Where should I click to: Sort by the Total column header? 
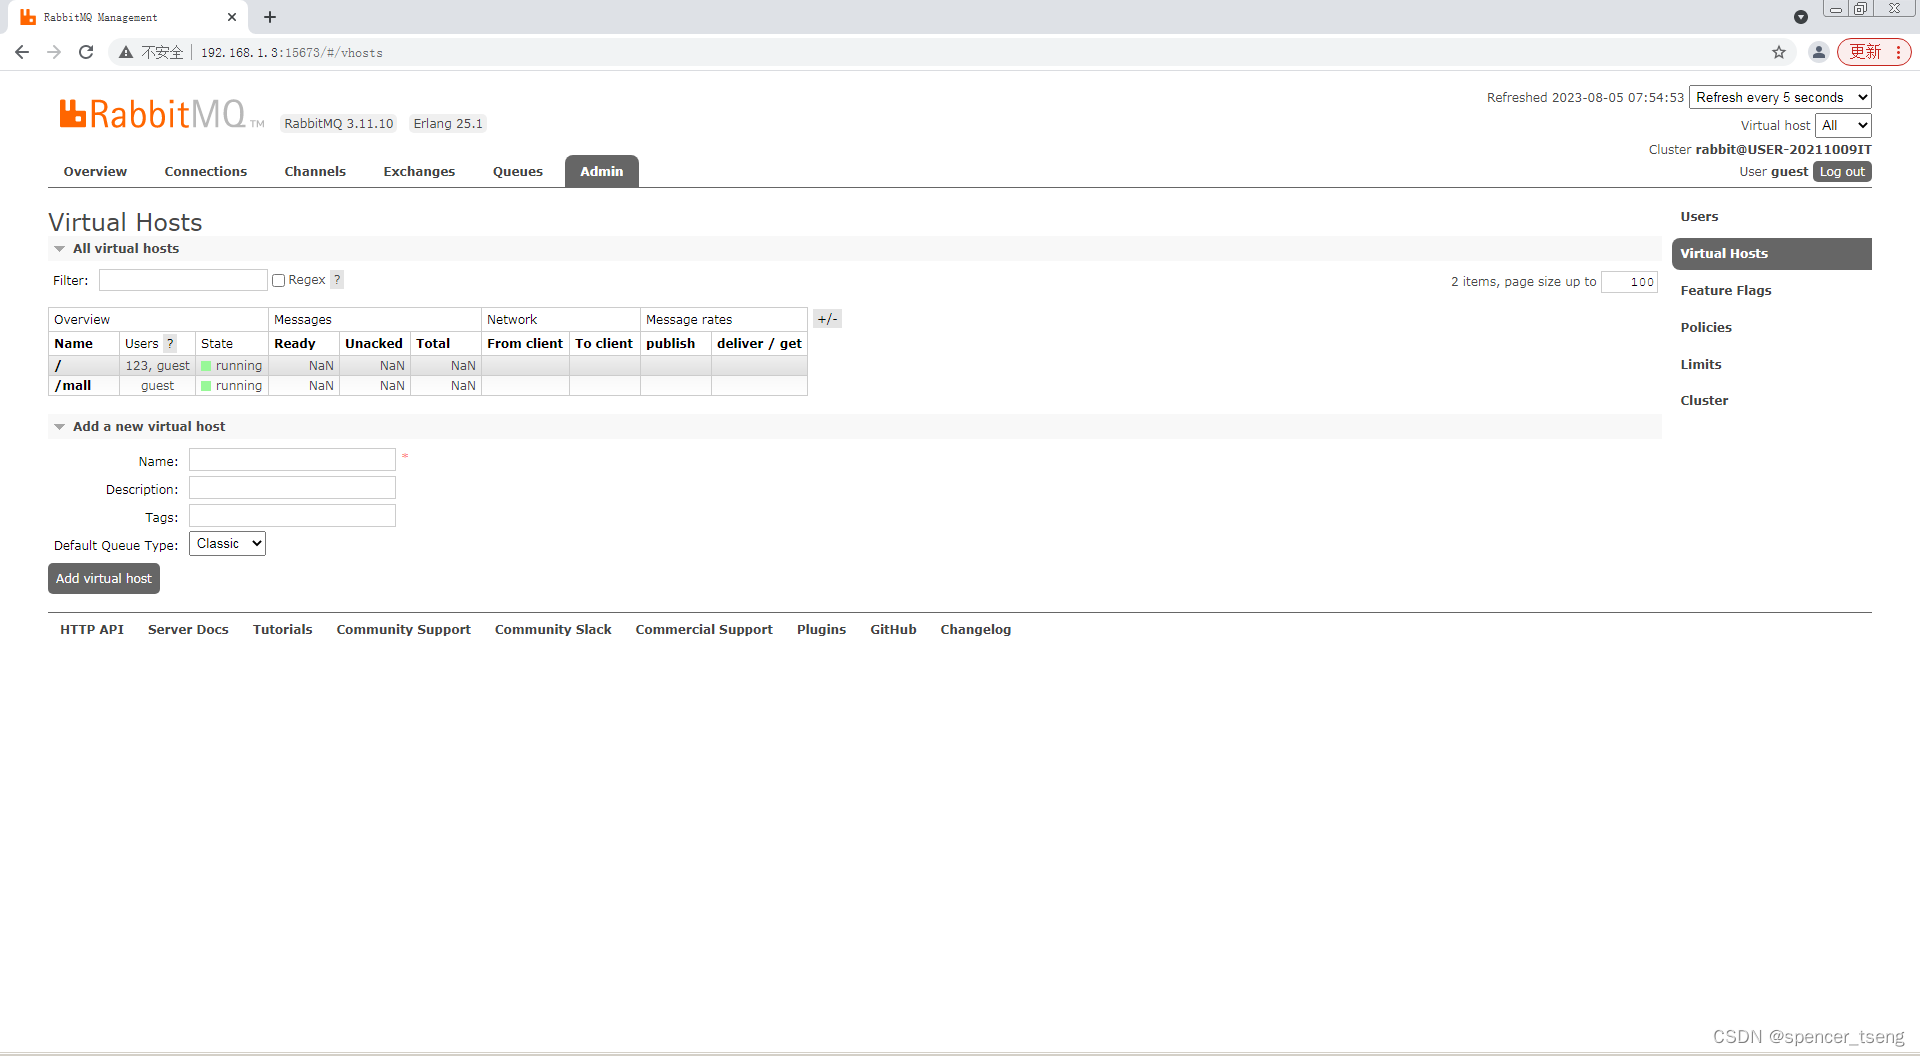[x=433, y=343]
